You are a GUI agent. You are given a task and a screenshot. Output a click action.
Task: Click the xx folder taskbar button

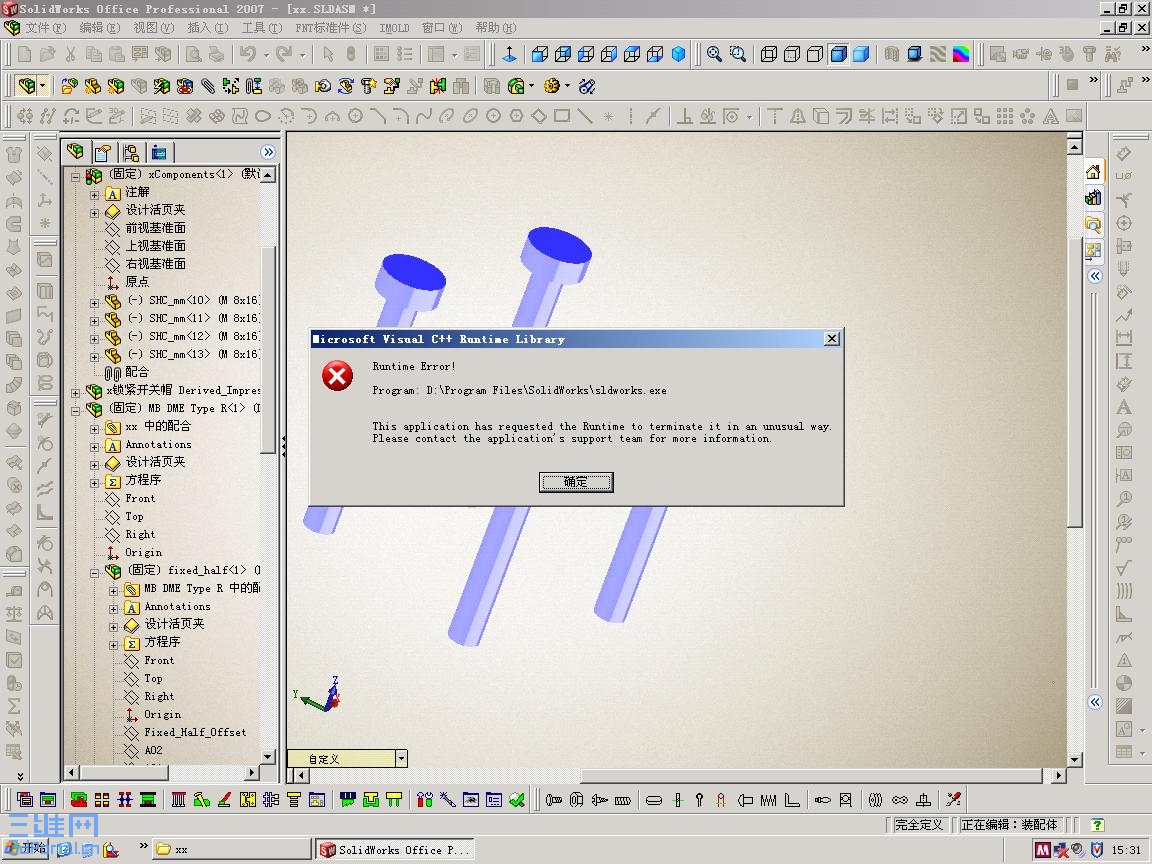pos(231,849)
